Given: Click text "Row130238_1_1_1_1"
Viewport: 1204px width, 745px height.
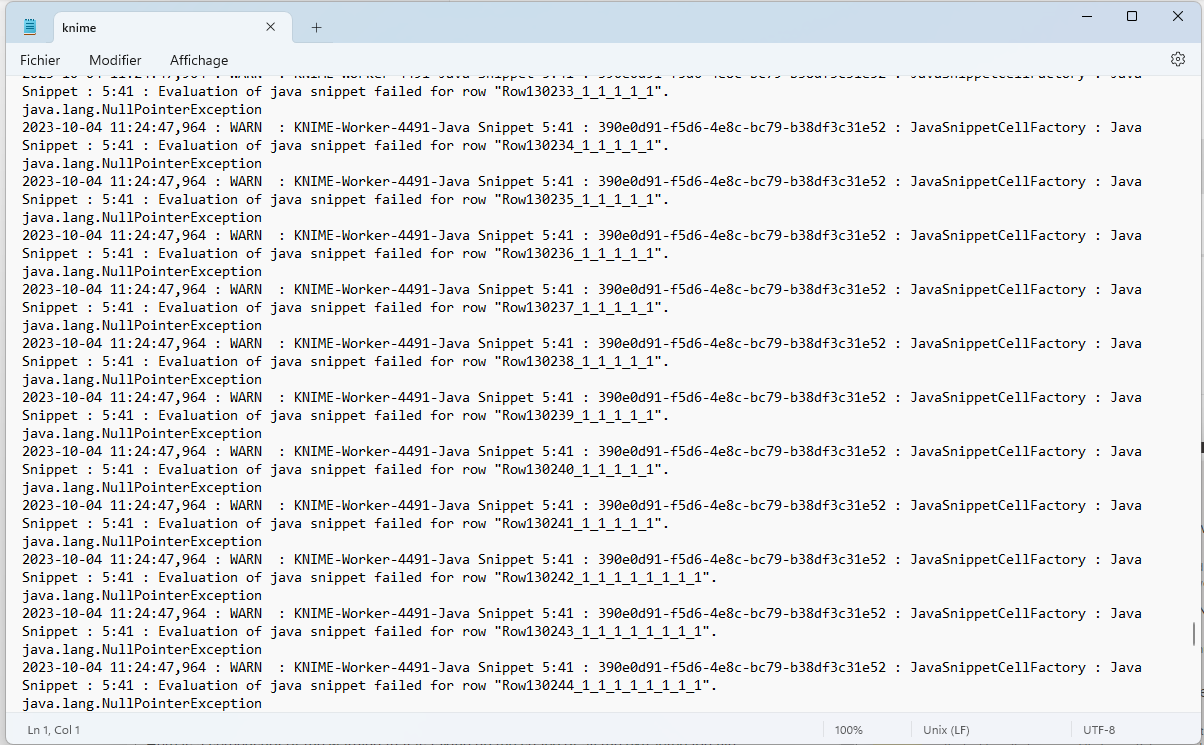Looking at the screenshot, I should (578, 361).
